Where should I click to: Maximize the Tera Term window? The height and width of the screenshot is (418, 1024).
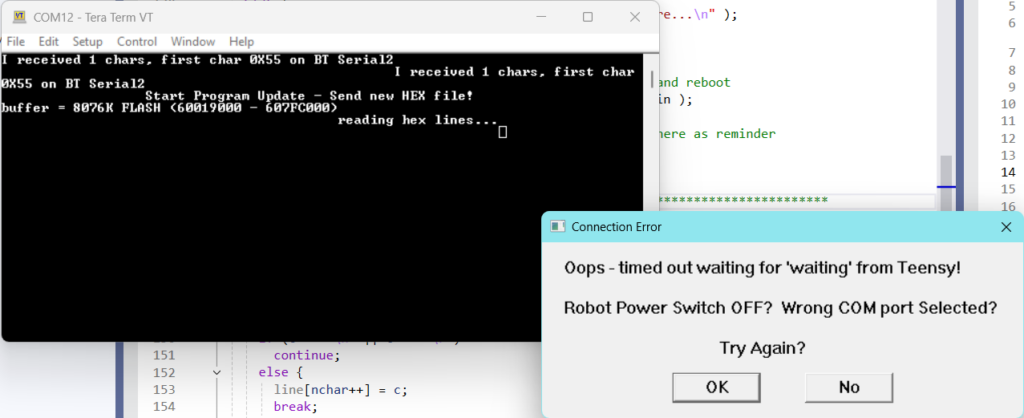[x=588, y=17]
